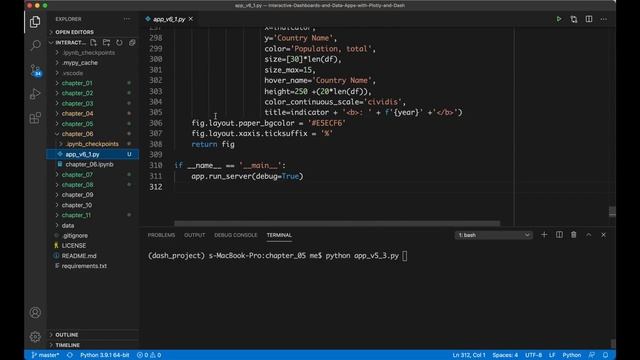Screen dimensions: 640x360
Task: Open the Manage gear icon
Action: click(35, 337)
